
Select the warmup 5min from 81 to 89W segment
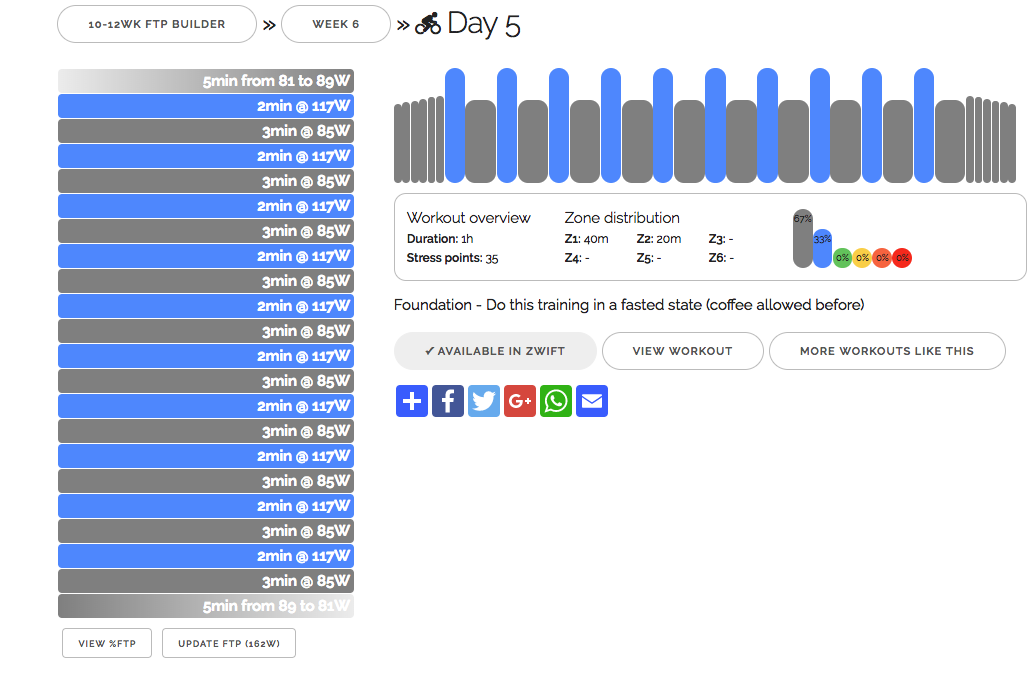coord(206,81)
